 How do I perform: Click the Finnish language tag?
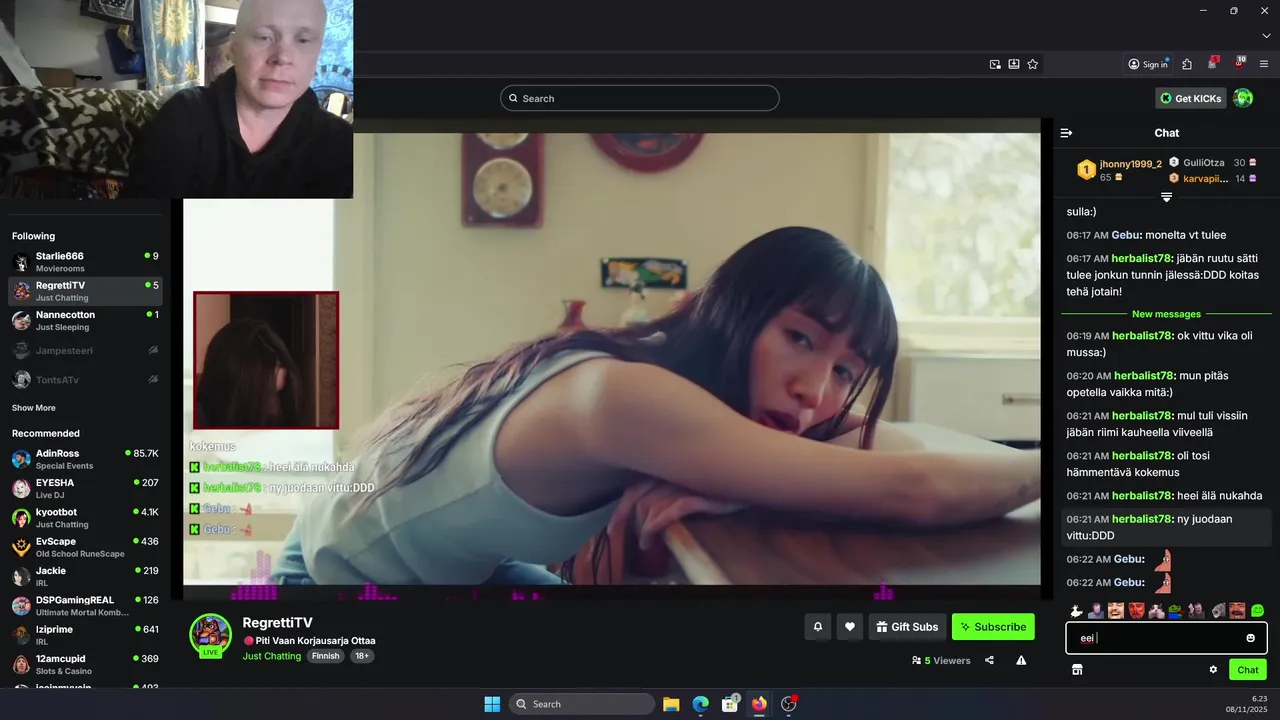click(325, 656)
